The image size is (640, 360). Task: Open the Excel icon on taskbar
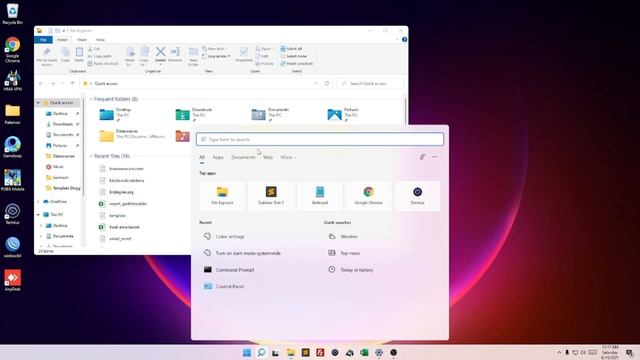pos(364,353)
